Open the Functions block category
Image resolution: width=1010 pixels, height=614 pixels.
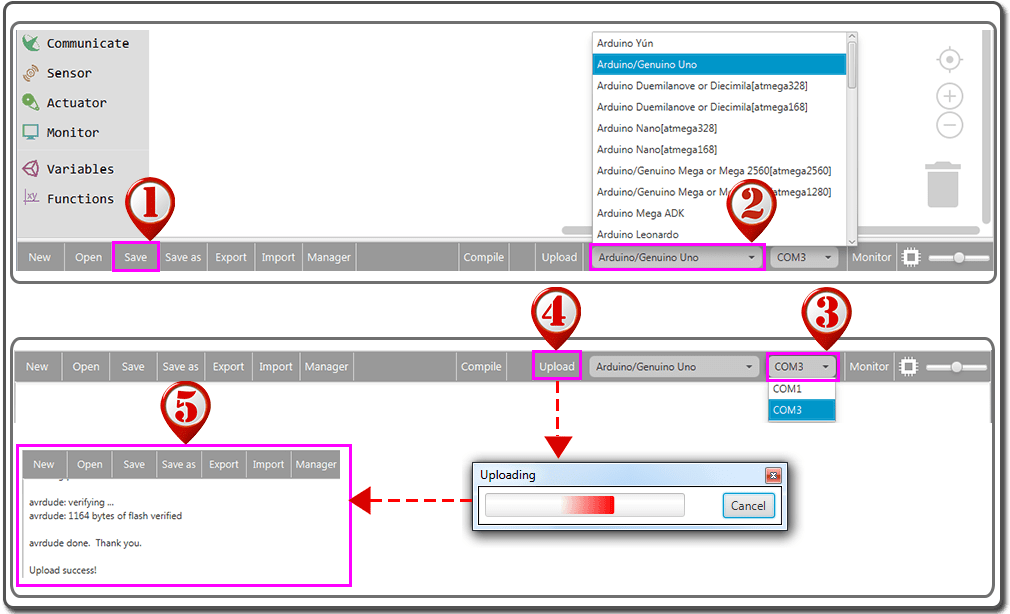pyautogui.click(x=68, y=198)
